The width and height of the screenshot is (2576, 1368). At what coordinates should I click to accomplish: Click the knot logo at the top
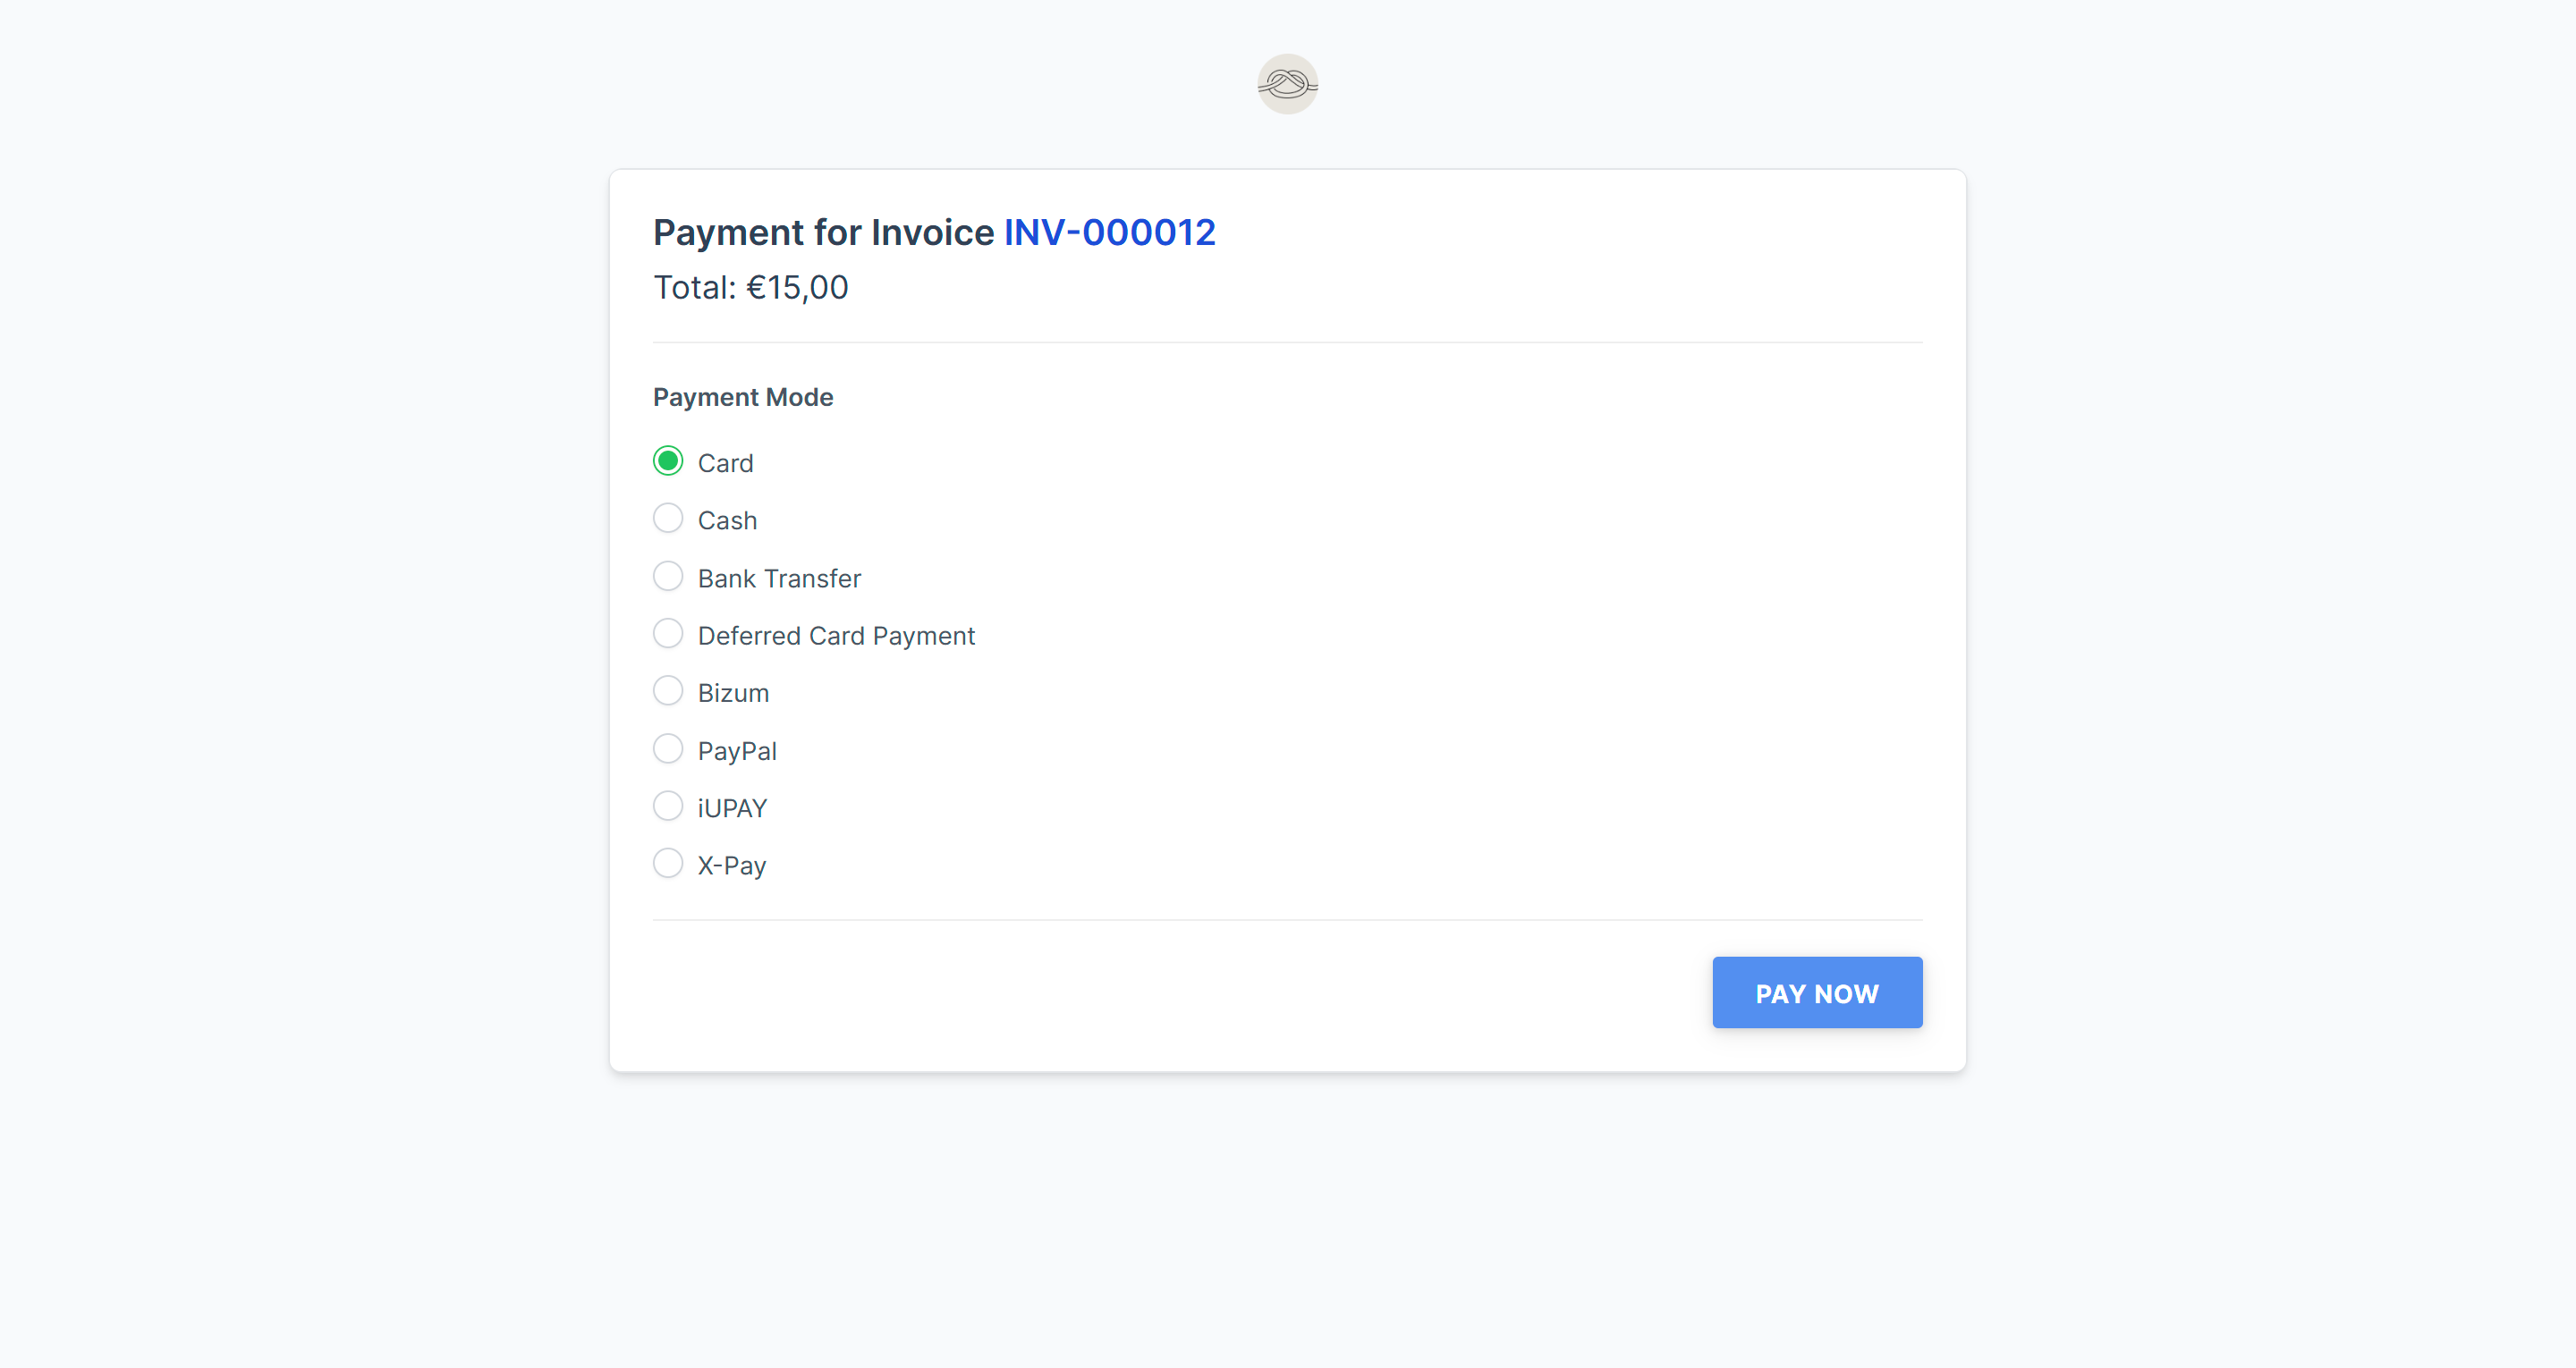click(1287, 84)
